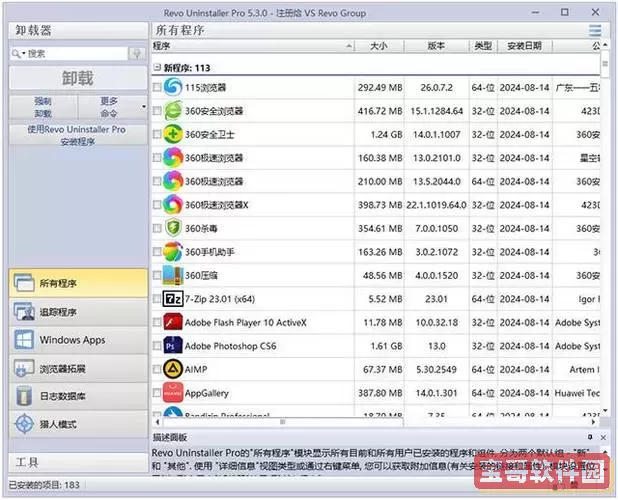Sort by the 大小 column header
618x500 pixels.
pos(379,46)
